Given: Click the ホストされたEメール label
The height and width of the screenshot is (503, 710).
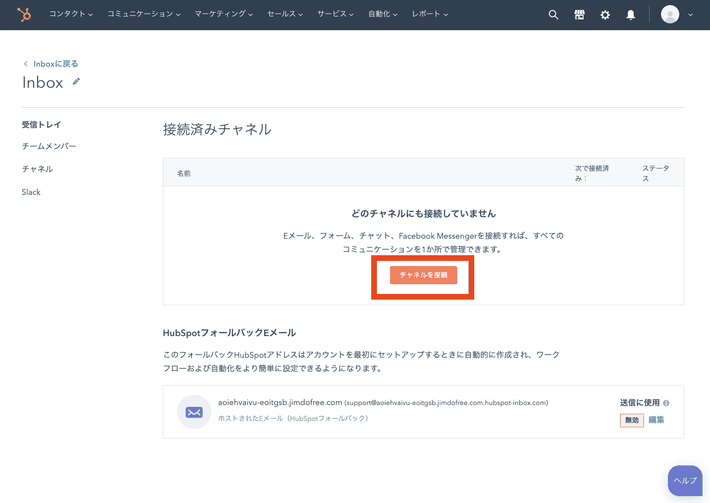Looking at the screenshot, I should click(293, 418).
